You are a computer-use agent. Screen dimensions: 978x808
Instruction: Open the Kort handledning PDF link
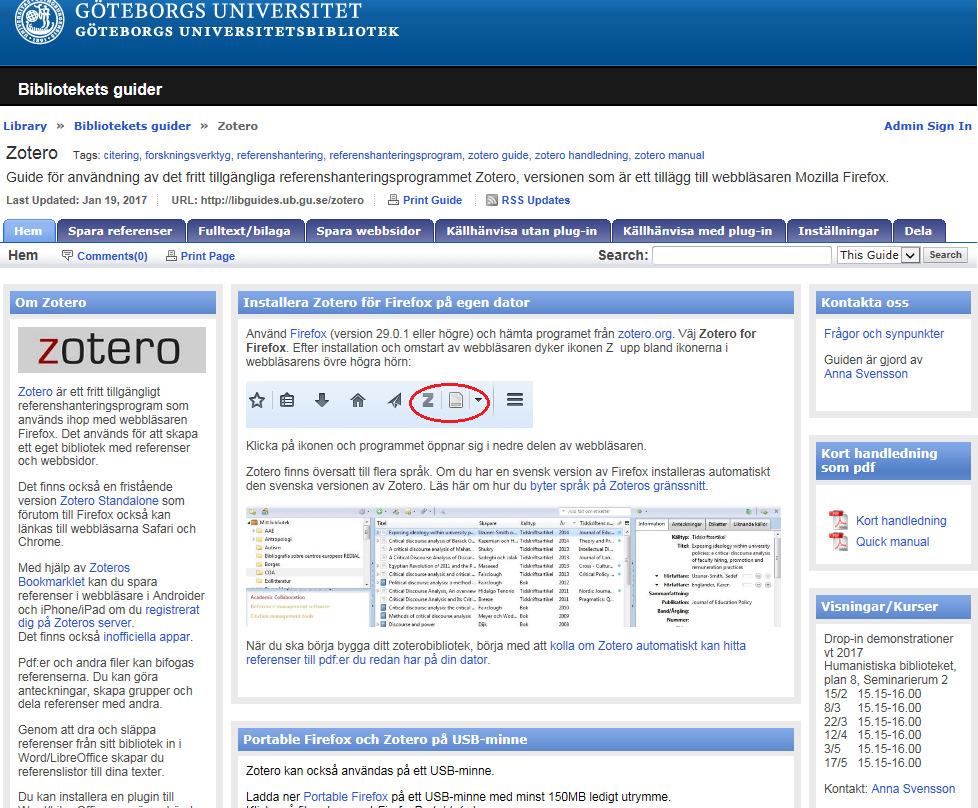(901, 520)
